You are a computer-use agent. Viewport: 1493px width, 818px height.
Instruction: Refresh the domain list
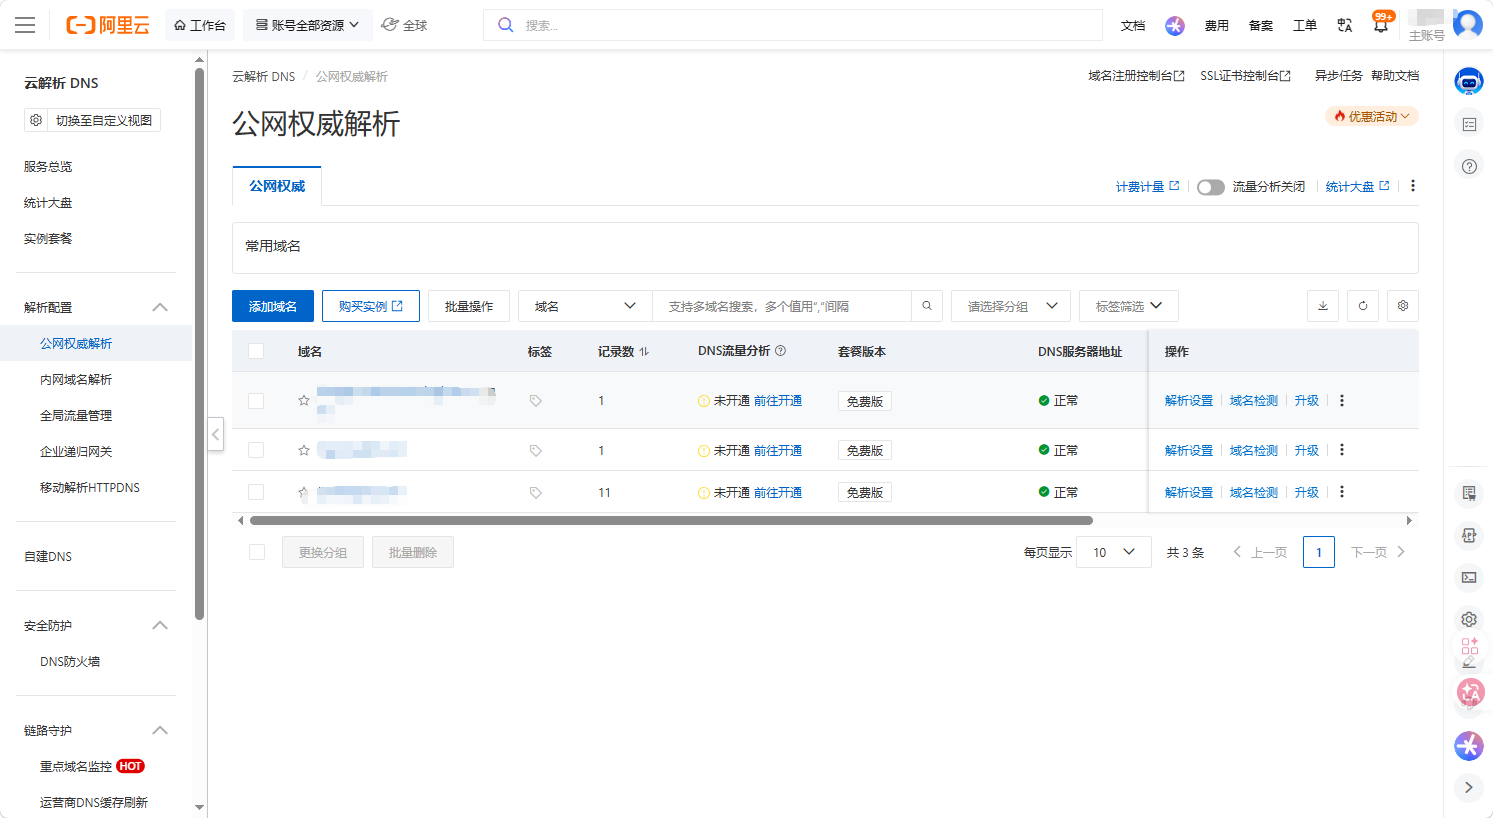tap(1363, 306)
